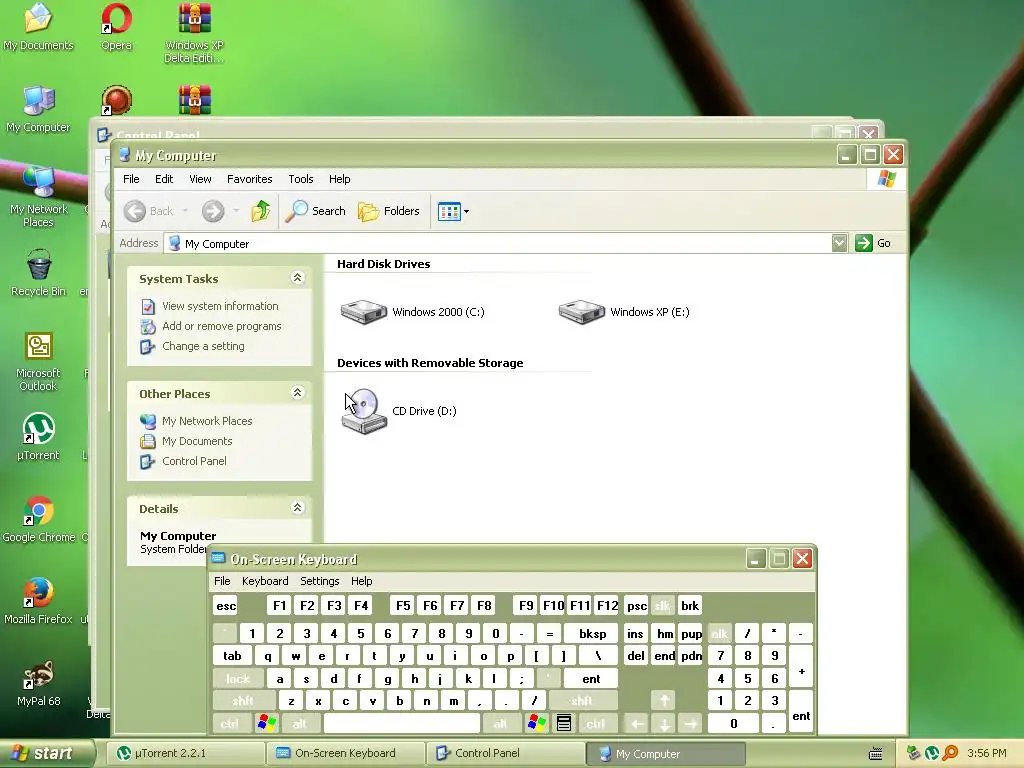Open the Recycle Bin desktop icon

39,273
